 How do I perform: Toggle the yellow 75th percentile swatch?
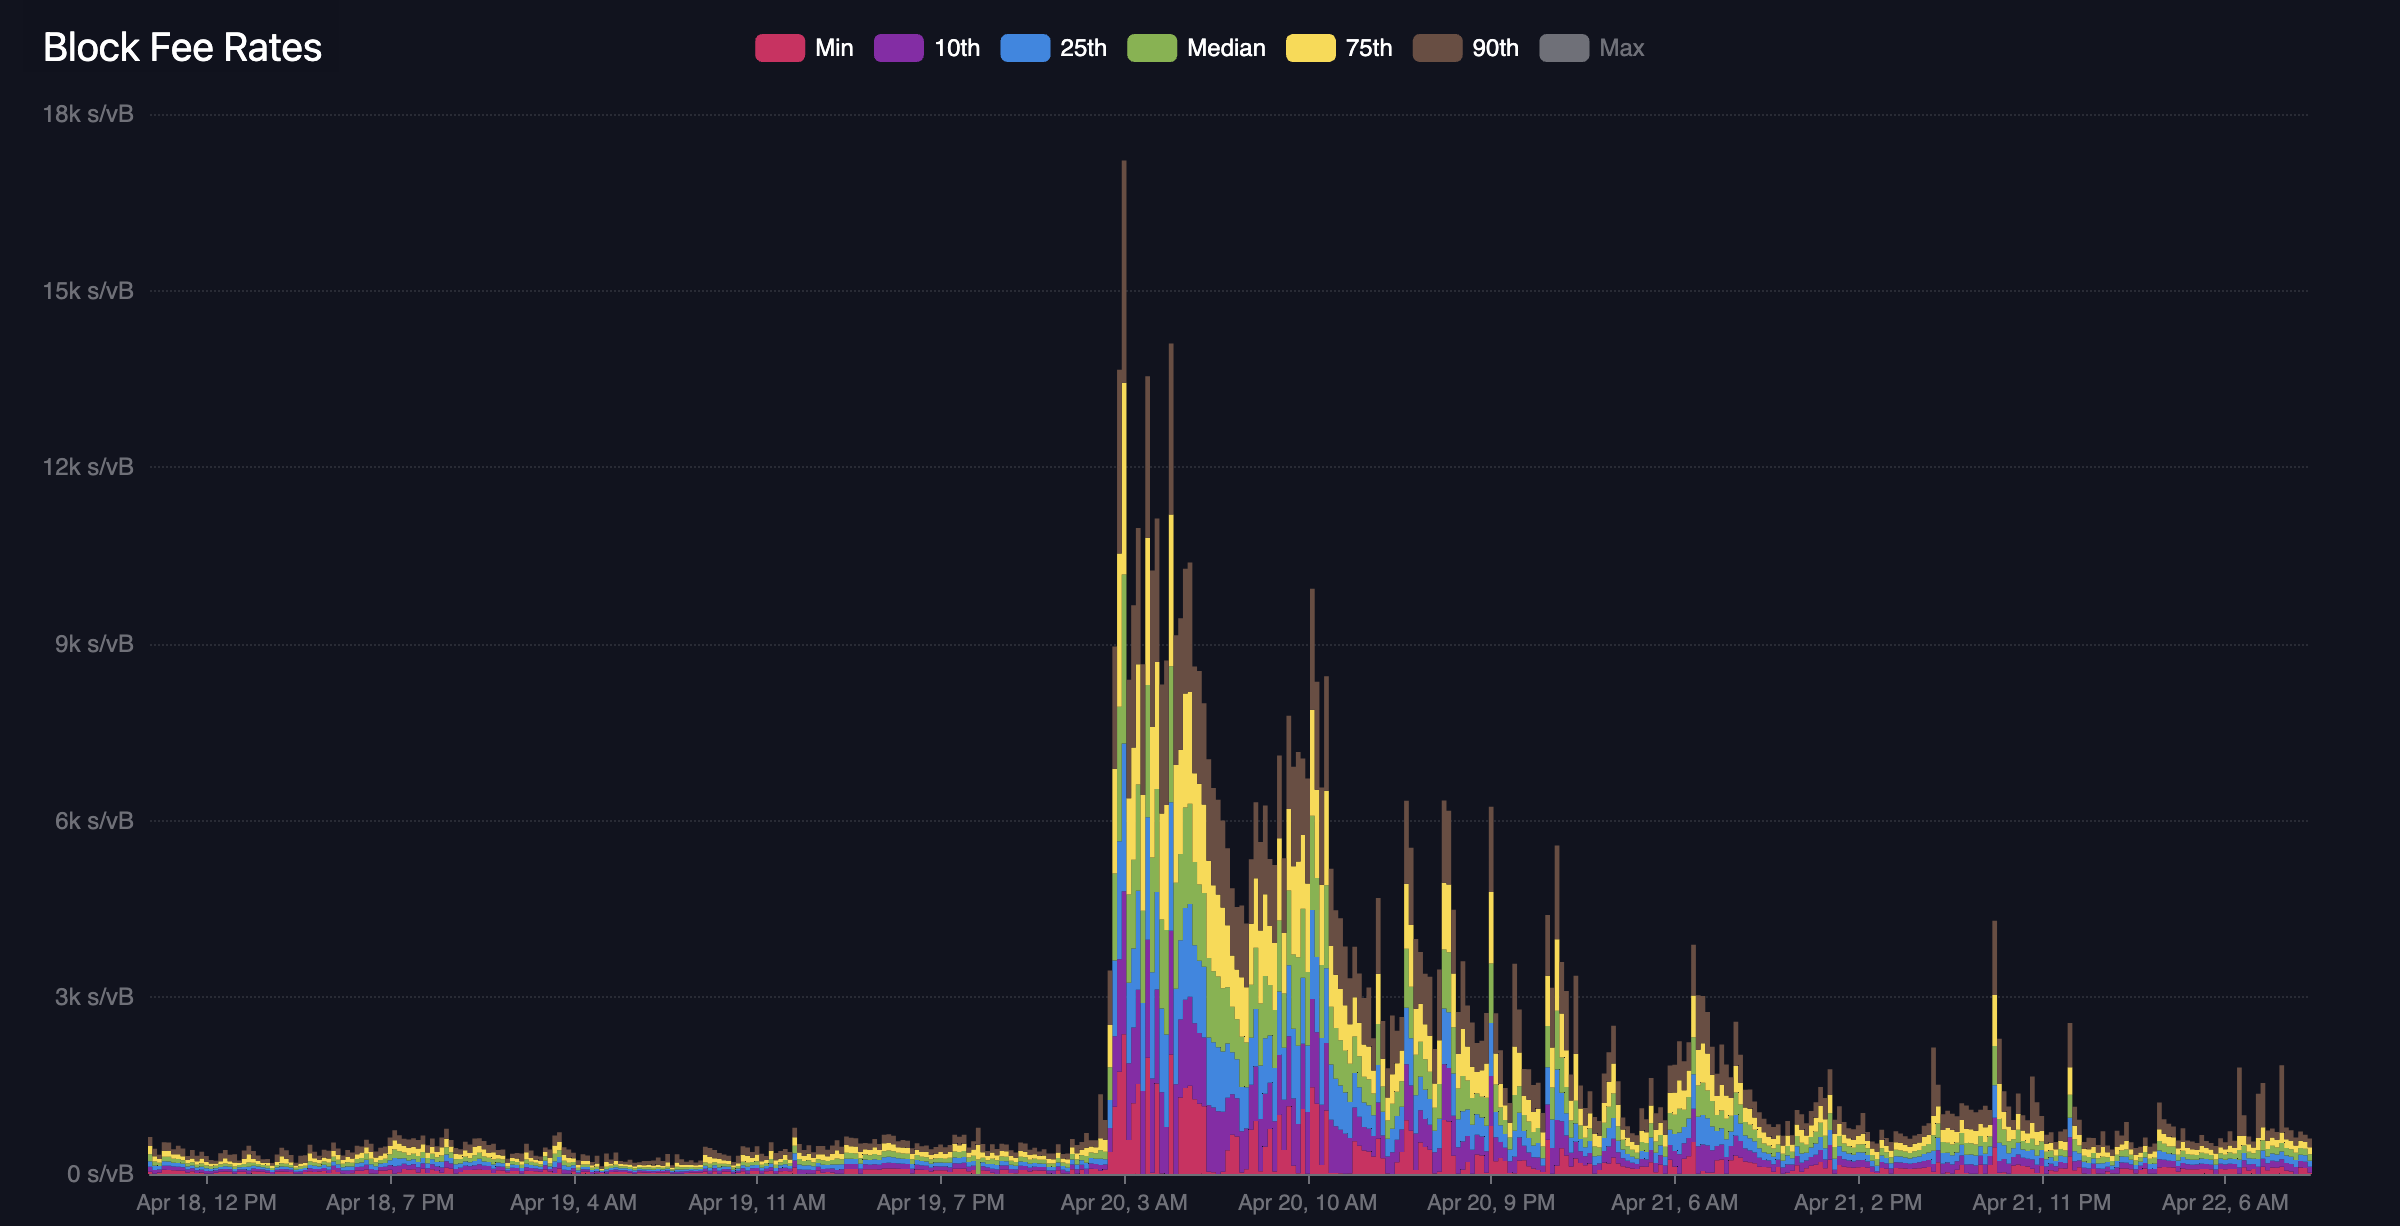(1310, 48)
